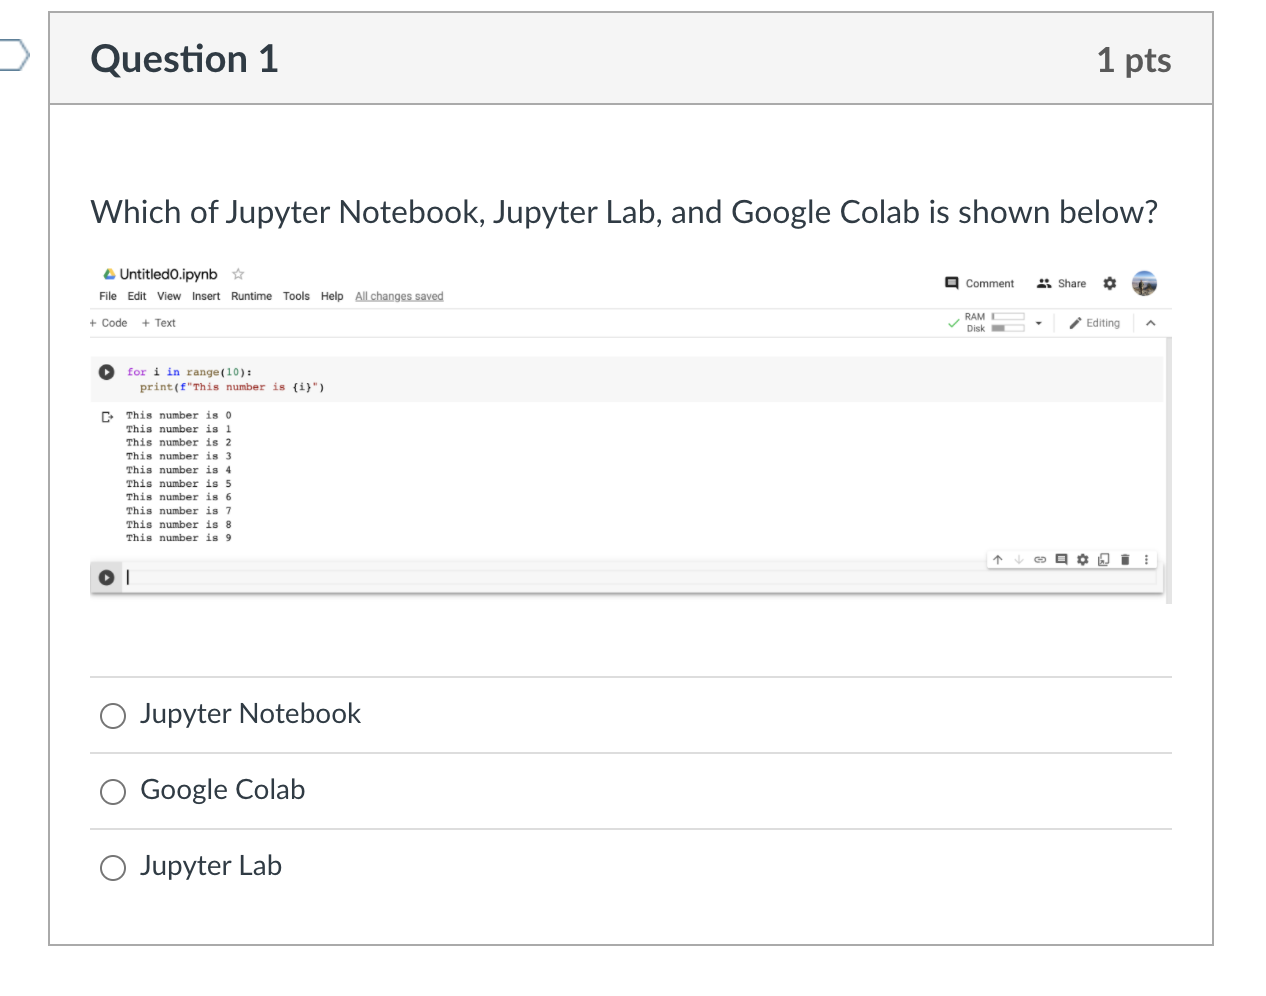Screen dimensions: 1266x996
Task: Open the runtime connection dropdown arrow
Action: click(1038, 323)
